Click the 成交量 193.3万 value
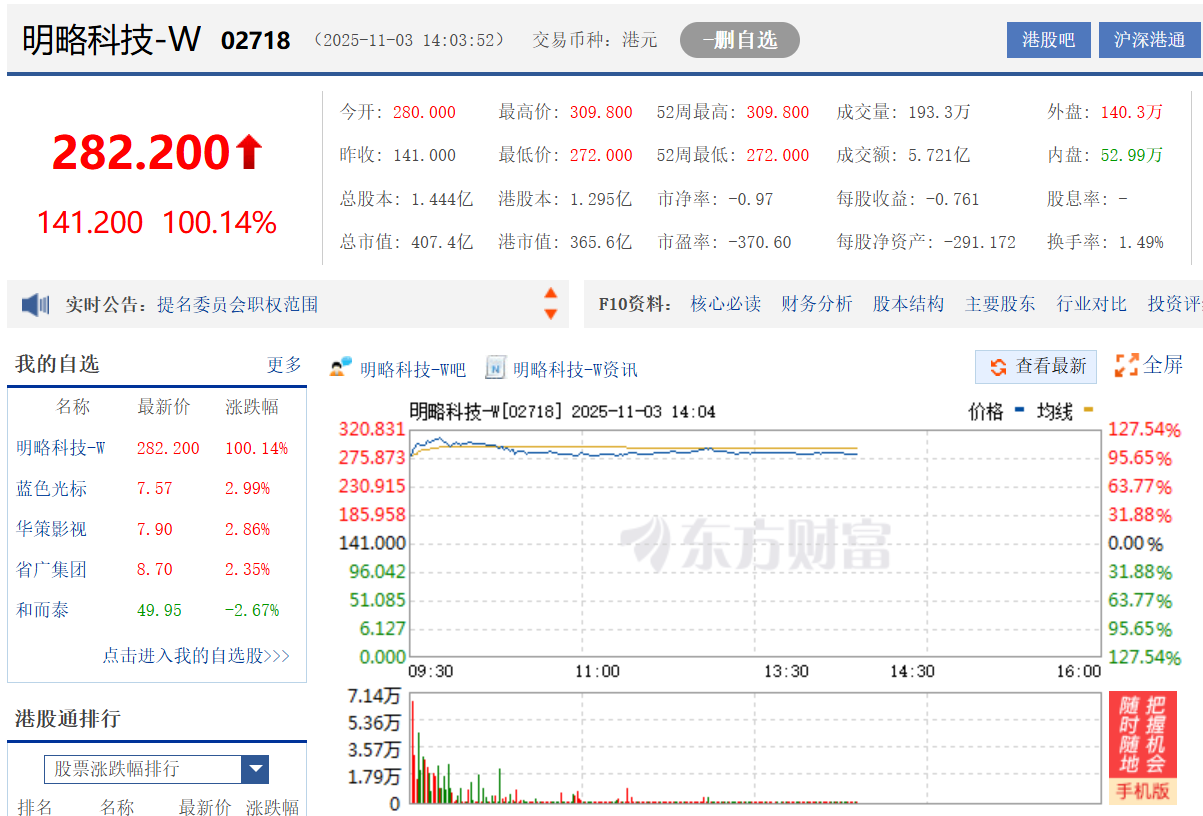Viewport: 1203px width, 816px height. coord(939,112)
